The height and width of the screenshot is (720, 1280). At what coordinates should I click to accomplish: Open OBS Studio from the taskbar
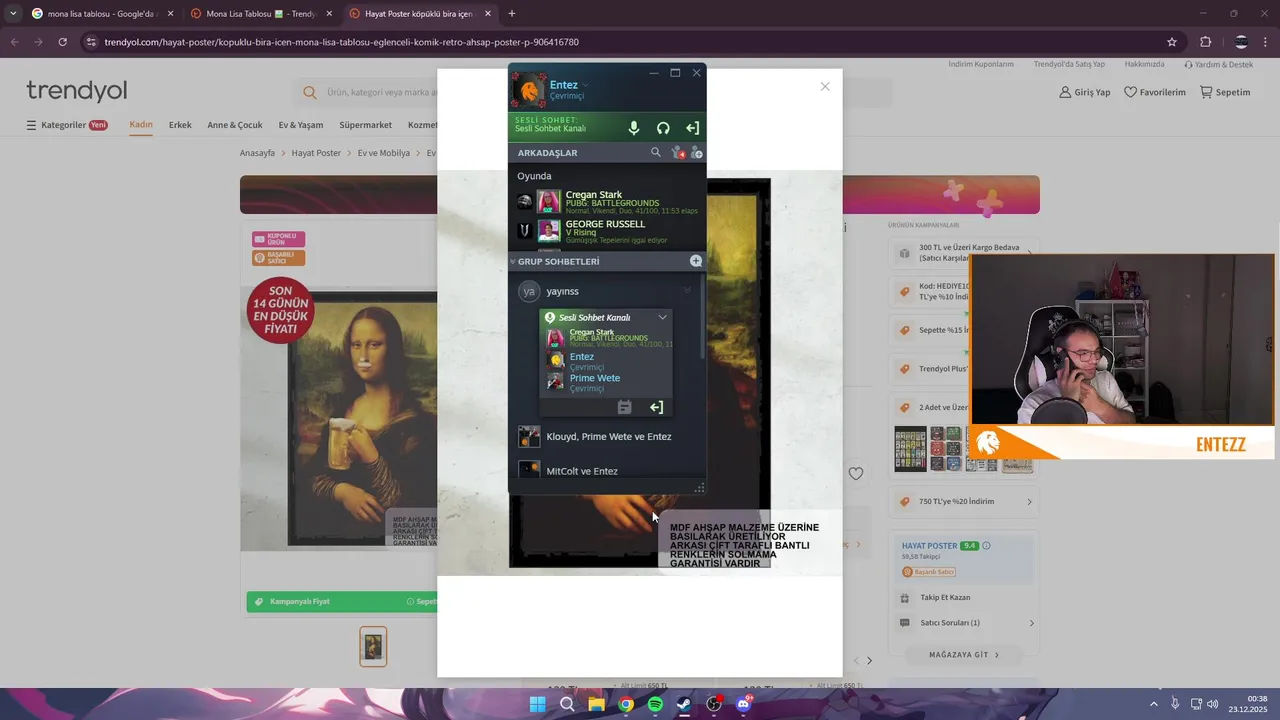[714, 704]
